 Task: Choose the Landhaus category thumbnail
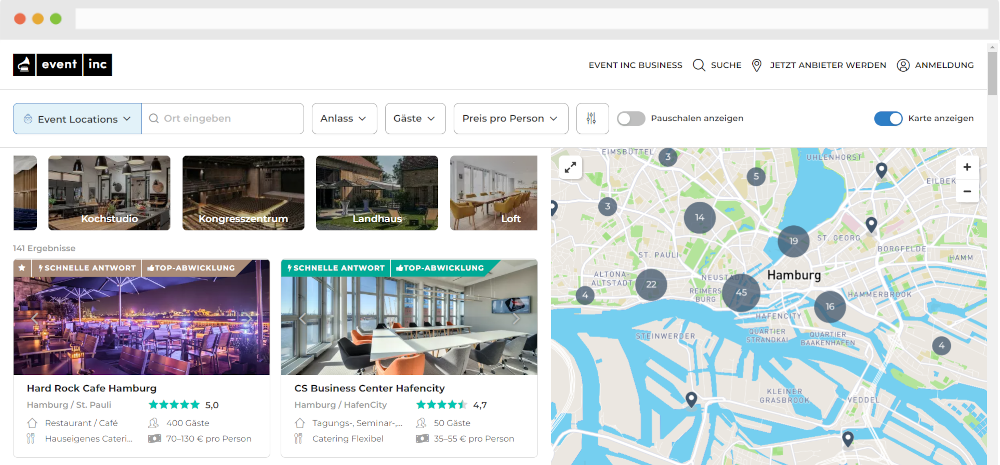tap(377, 193)
